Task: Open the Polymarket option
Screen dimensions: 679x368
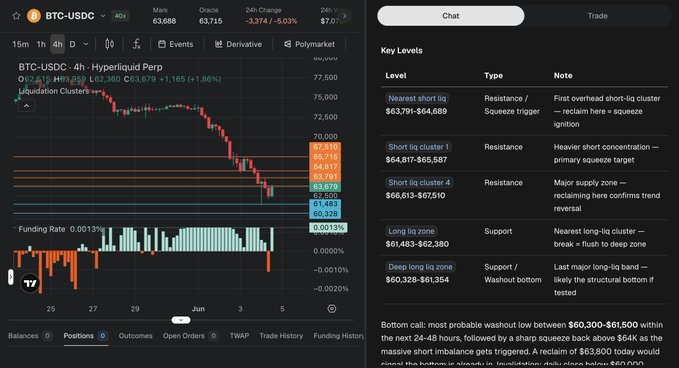Action: click(x=309, y=44)
